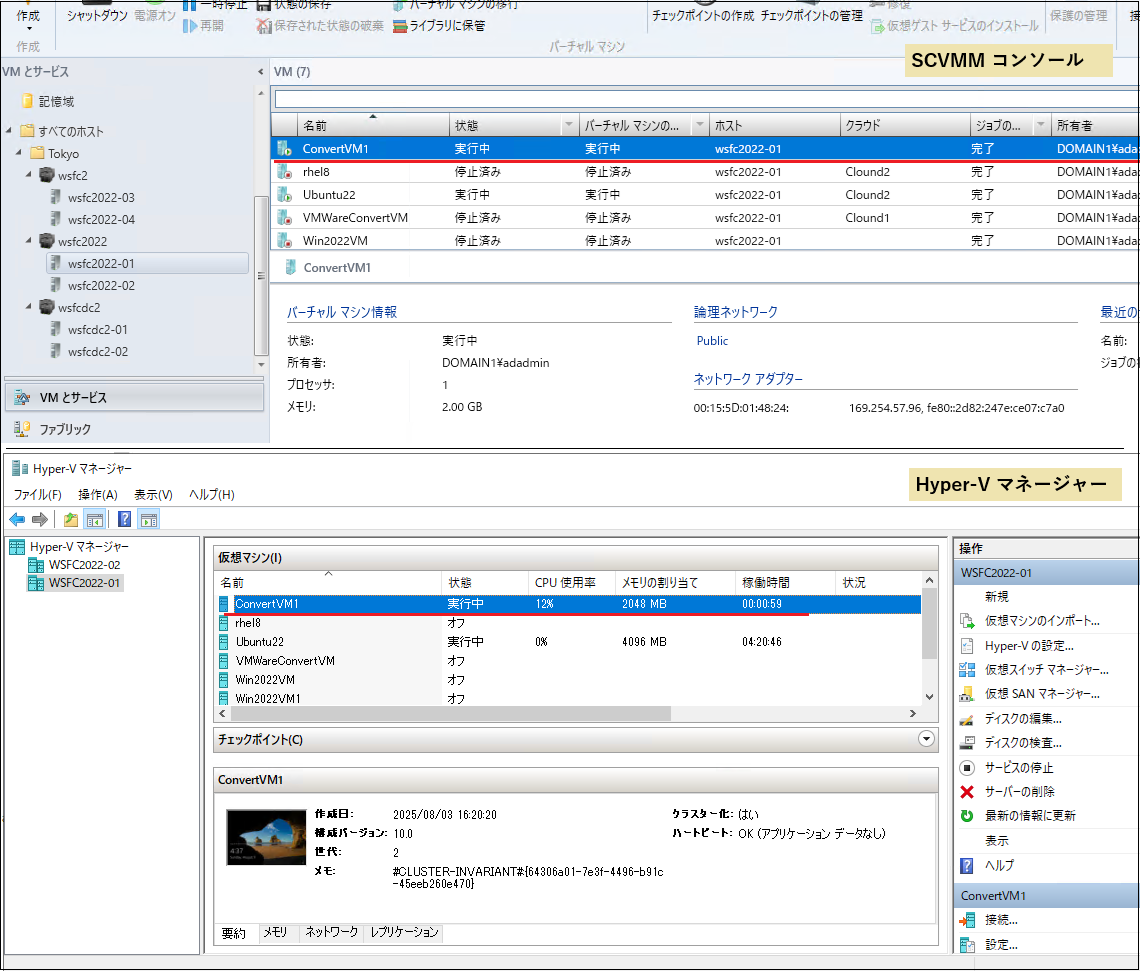Click the forward arrow in Hyper-V Manager toolbar
1140x971 pixels.
pos(40,519)
